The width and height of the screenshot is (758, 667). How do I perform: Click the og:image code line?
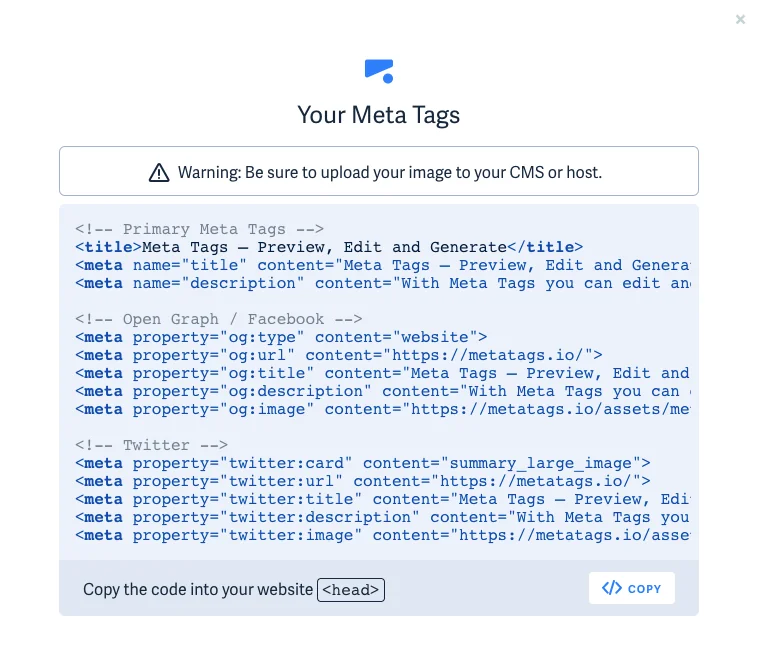tap(383, 409)
